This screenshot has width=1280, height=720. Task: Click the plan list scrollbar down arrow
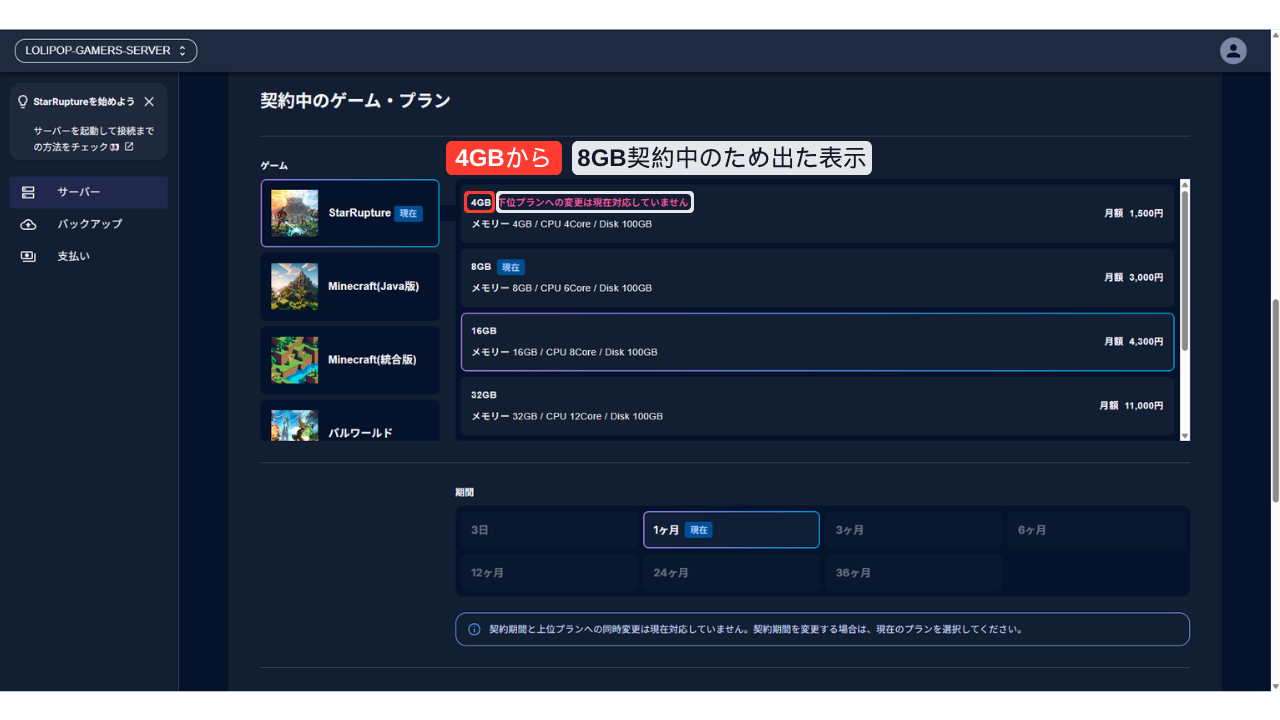1185,436
